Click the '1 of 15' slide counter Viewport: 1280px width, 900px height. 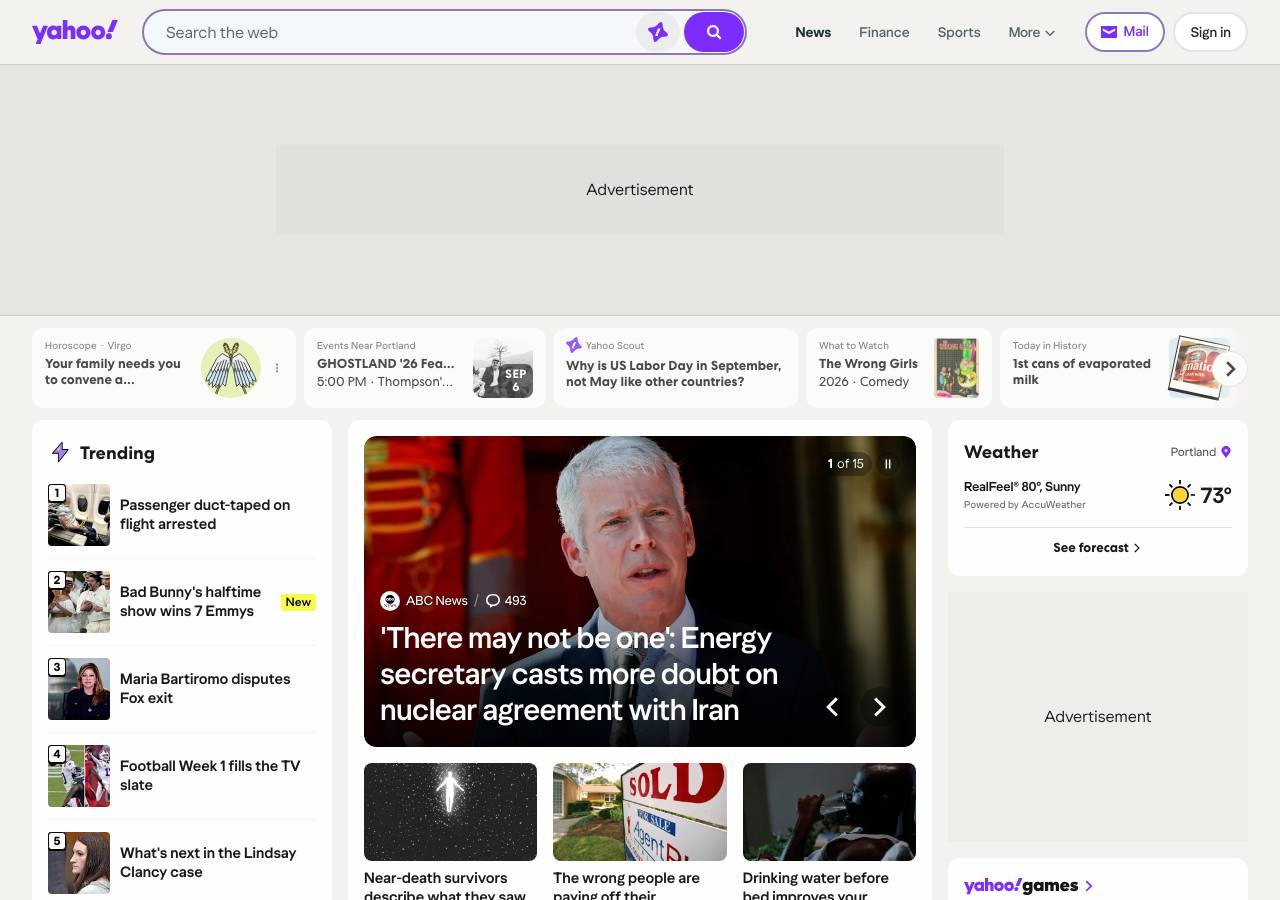(845, 464)
